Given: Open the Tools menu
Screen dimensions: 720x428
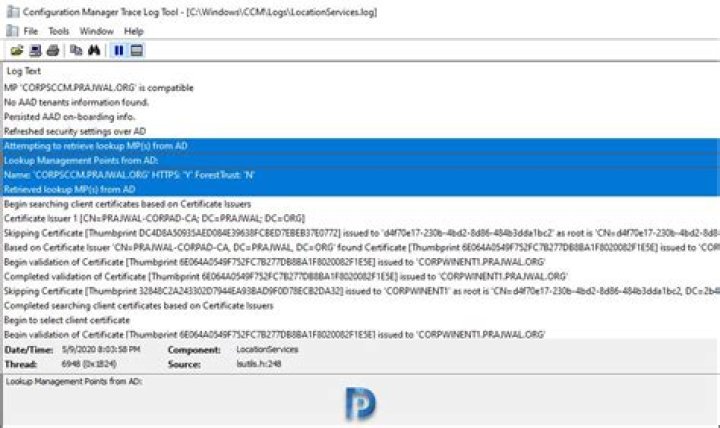Looking at the screenshot, I should tap(59, 31).
